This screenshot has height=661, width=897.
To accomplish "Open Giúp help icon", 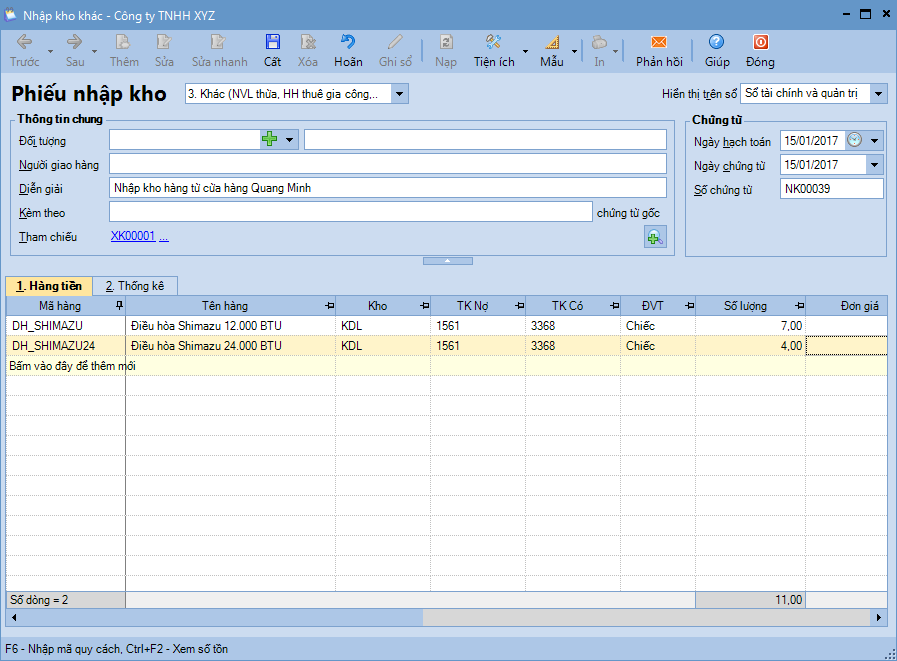I will coord(717,43).
